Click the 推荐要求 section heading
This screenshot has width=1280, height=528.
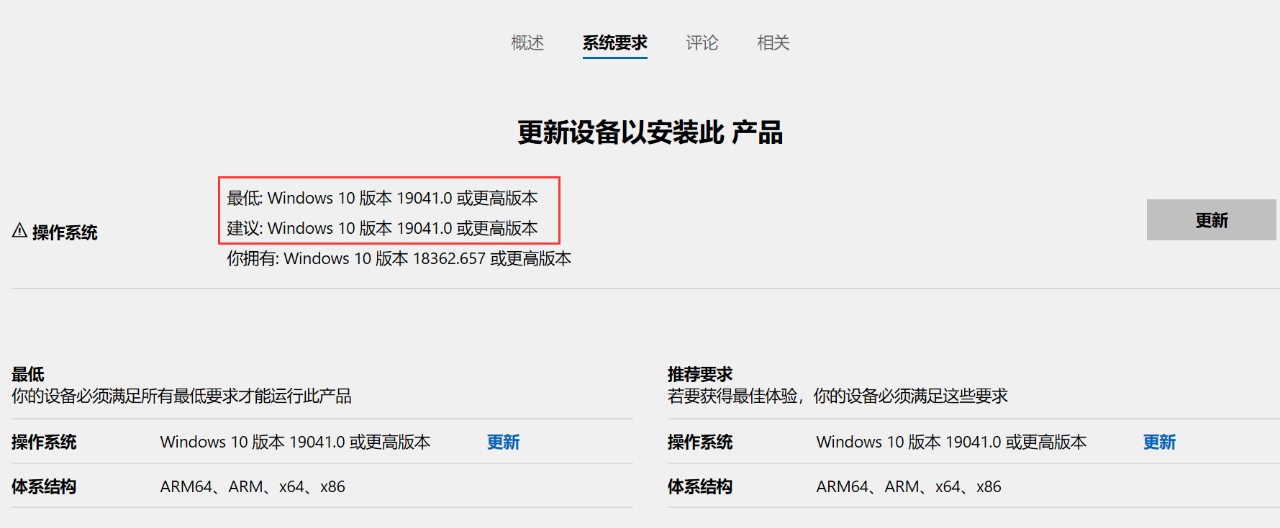click(x=700, y=375)
